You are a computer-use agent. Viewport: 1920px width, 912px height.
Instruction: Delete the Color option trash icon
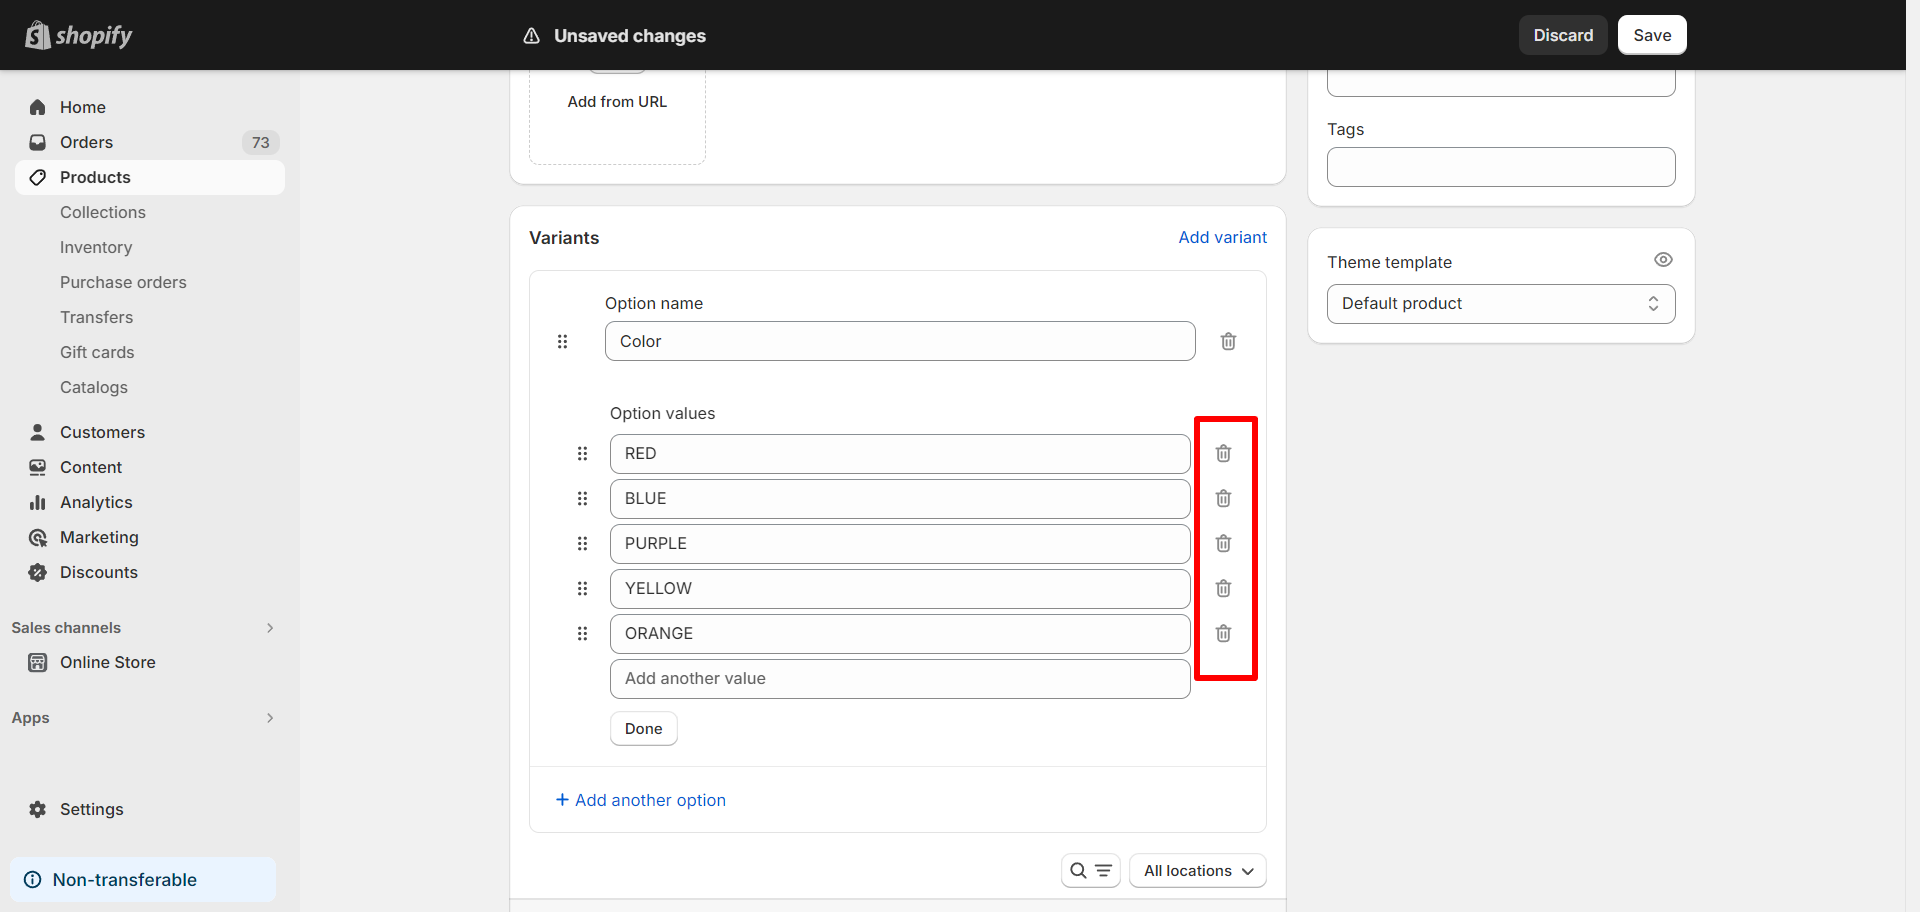[1228, 342]
